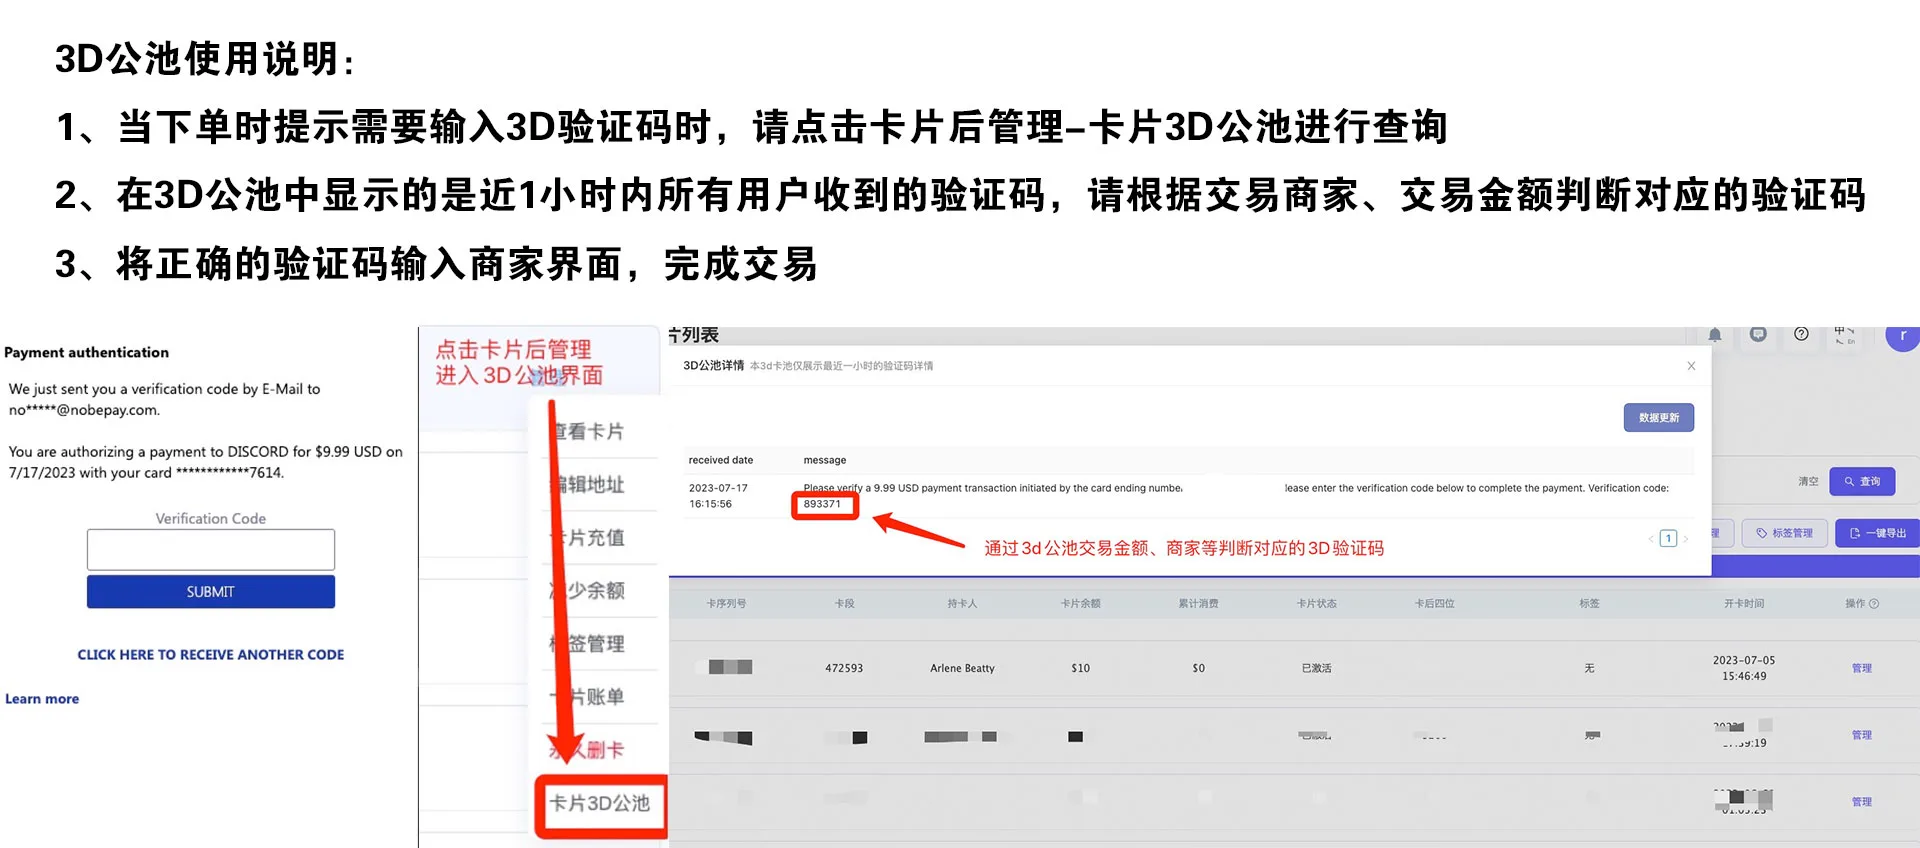
Task: Submit the verification code with SUBMIT
Action: click(211, 592)
